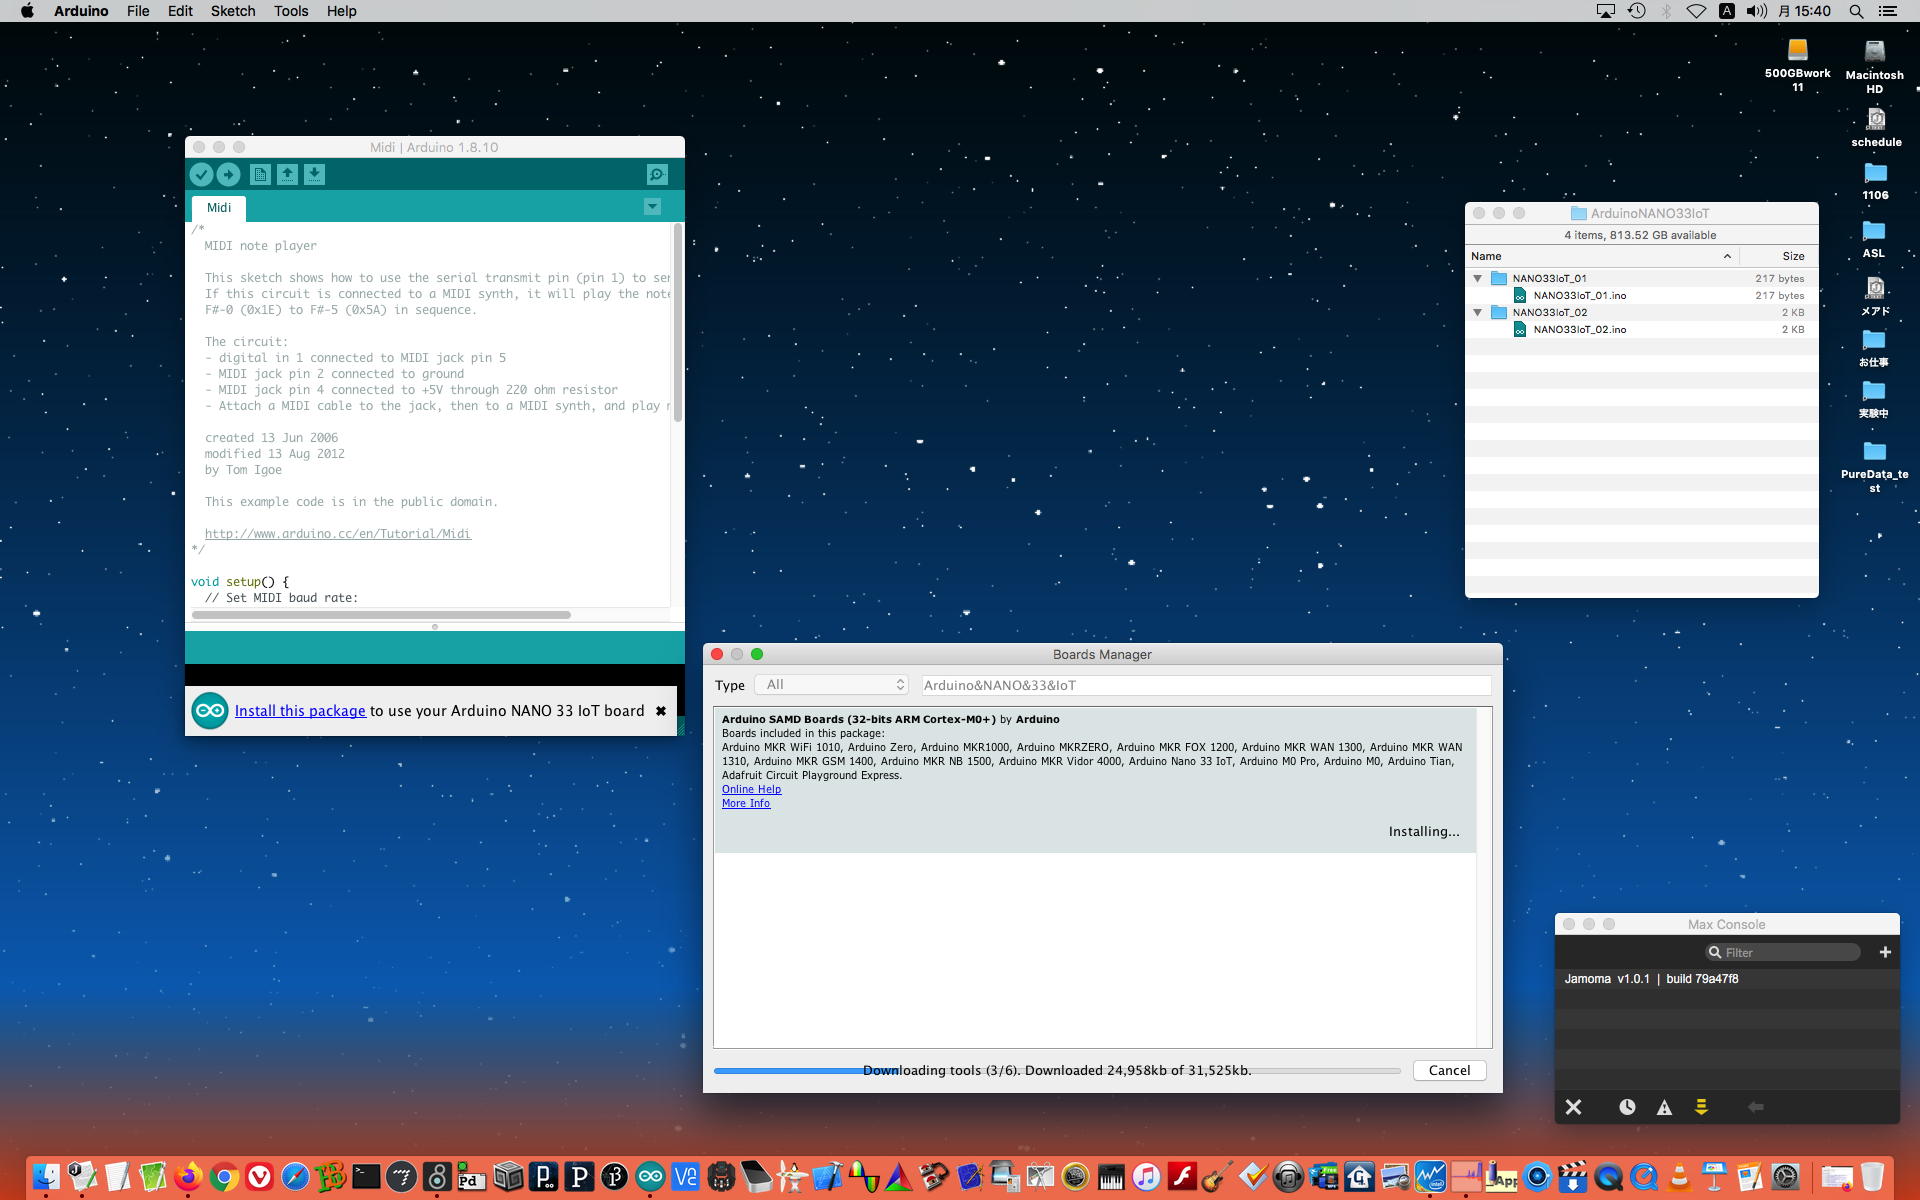Screen dimensions: 1920x1200
Task: Click the Install this package link
Action: (300, 711)
